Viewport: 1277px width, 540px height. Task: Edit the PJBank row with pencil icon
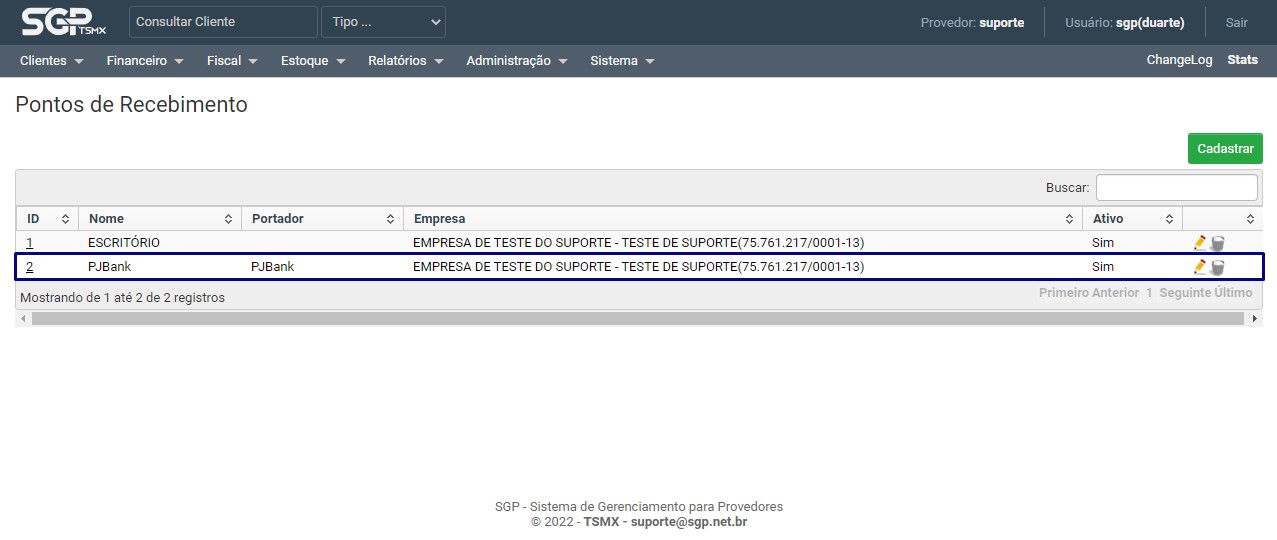click(x=1200, y=267)
